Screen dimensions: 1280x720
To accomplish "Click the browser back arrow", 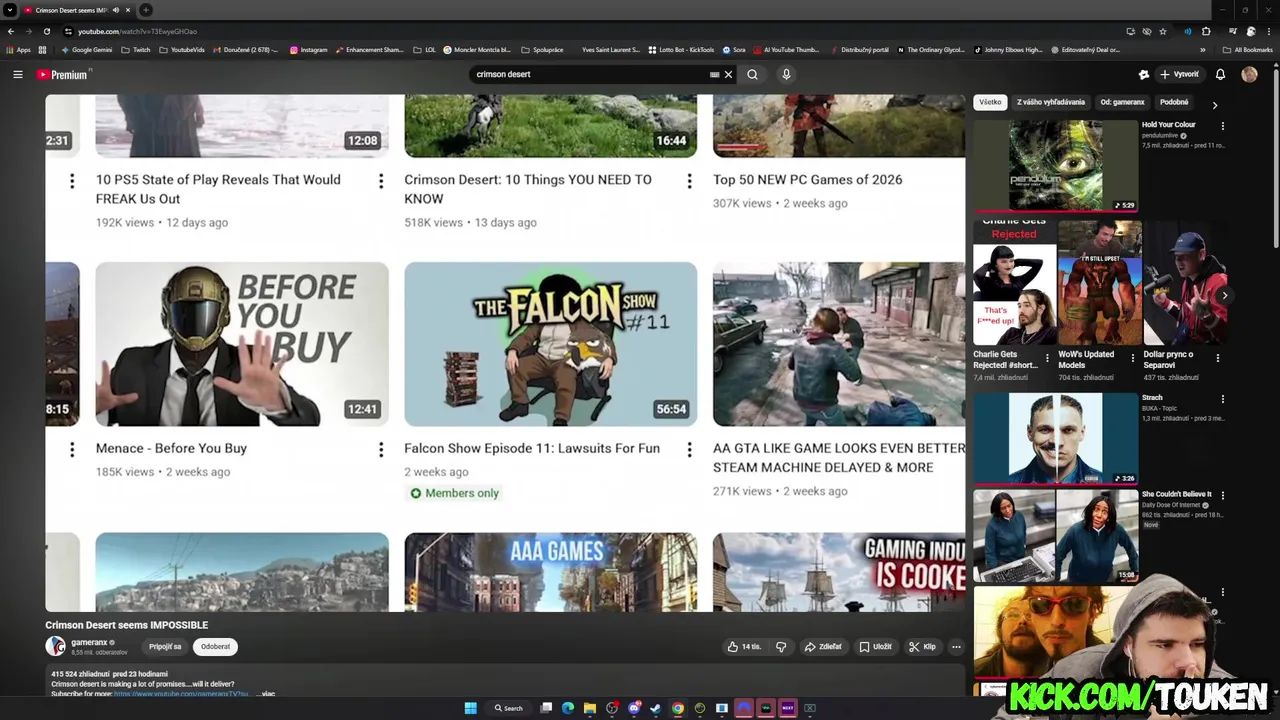I will pos(11,31).
